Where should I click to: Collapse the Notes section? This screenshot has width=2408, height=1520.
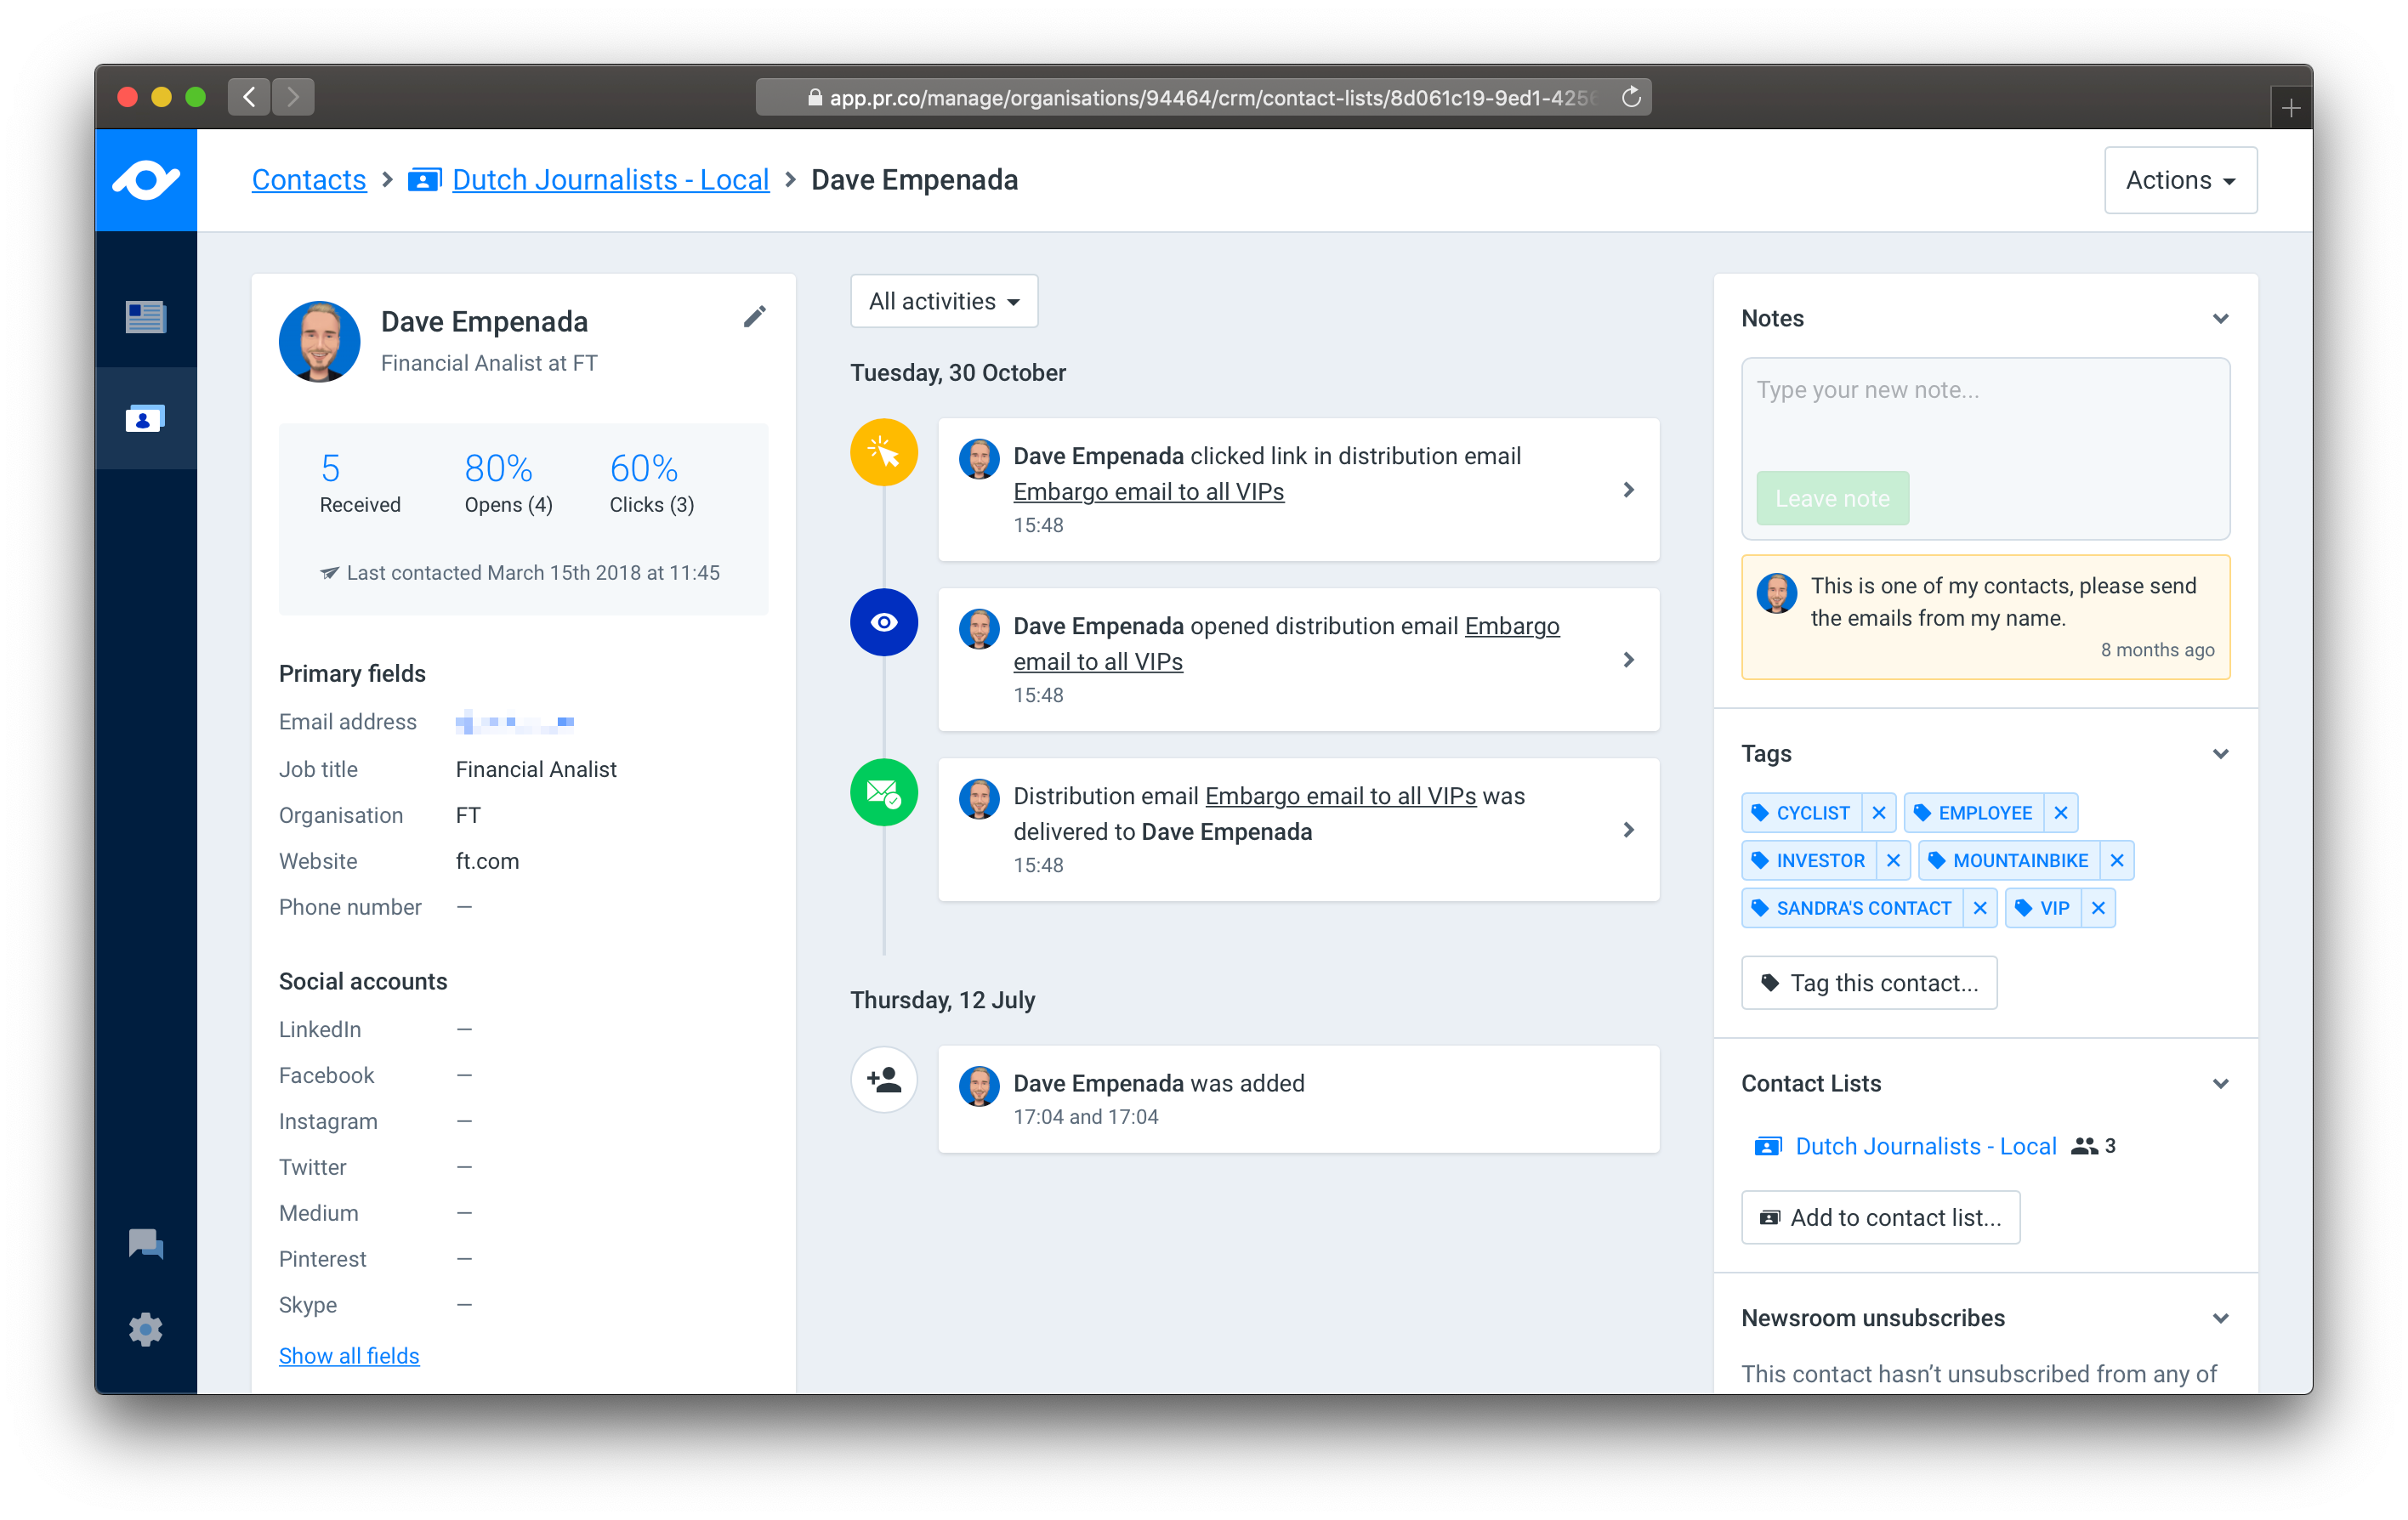(x=2220, y=319)
